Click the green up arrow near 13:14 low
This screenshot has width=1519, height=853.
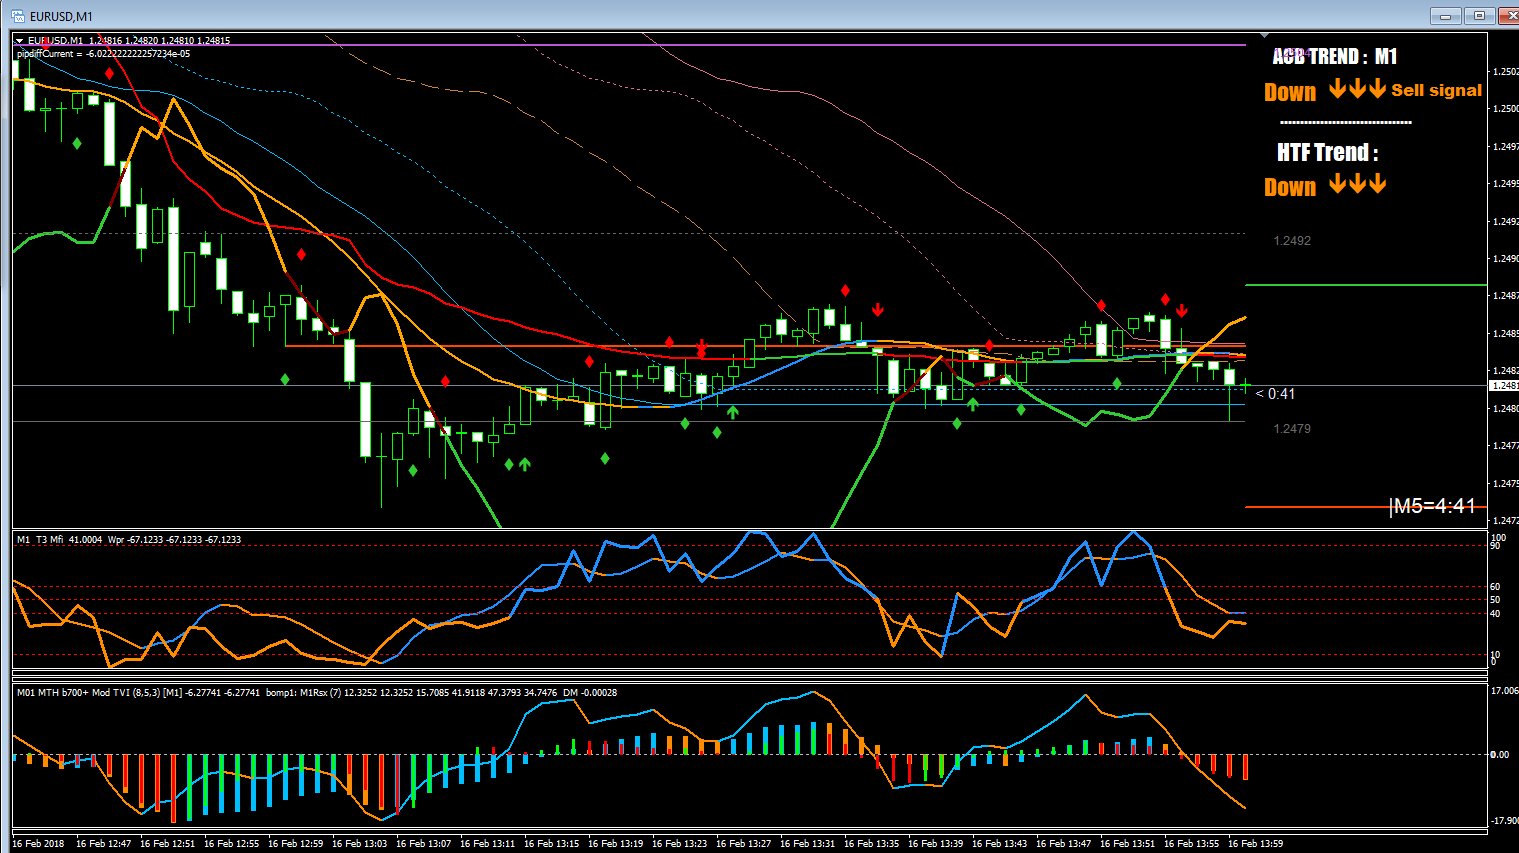[525, 464]
